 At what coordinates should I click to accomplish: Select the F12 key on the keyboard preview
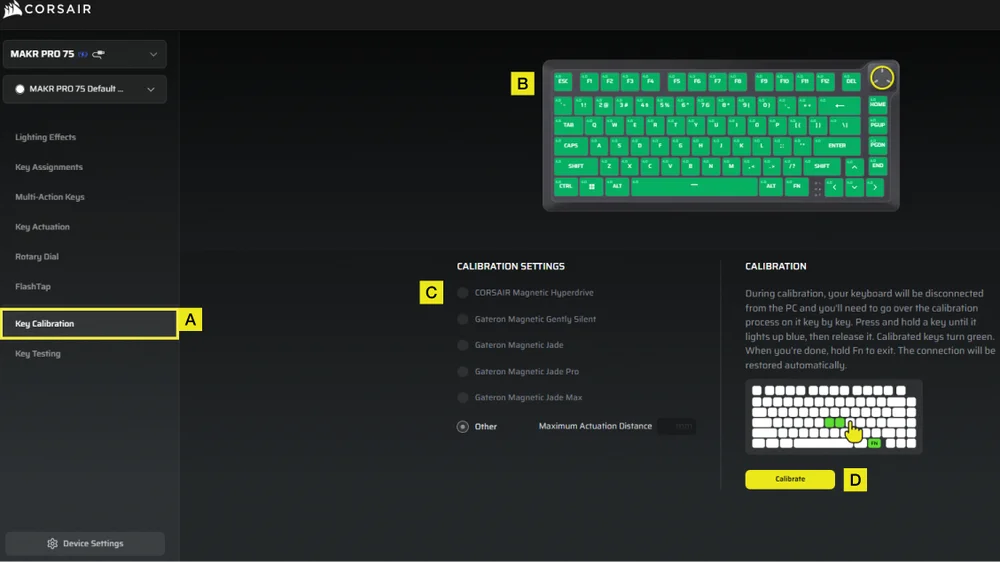point(825,82)
